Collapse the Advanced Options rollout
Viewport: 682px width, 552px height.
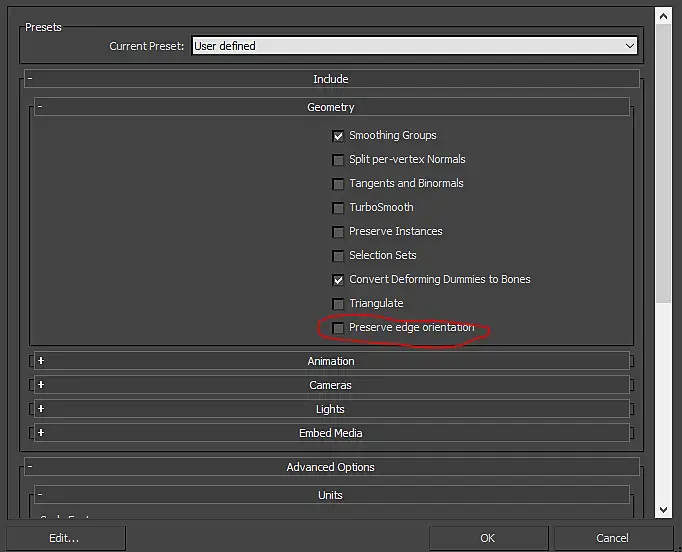pos(332,467)
